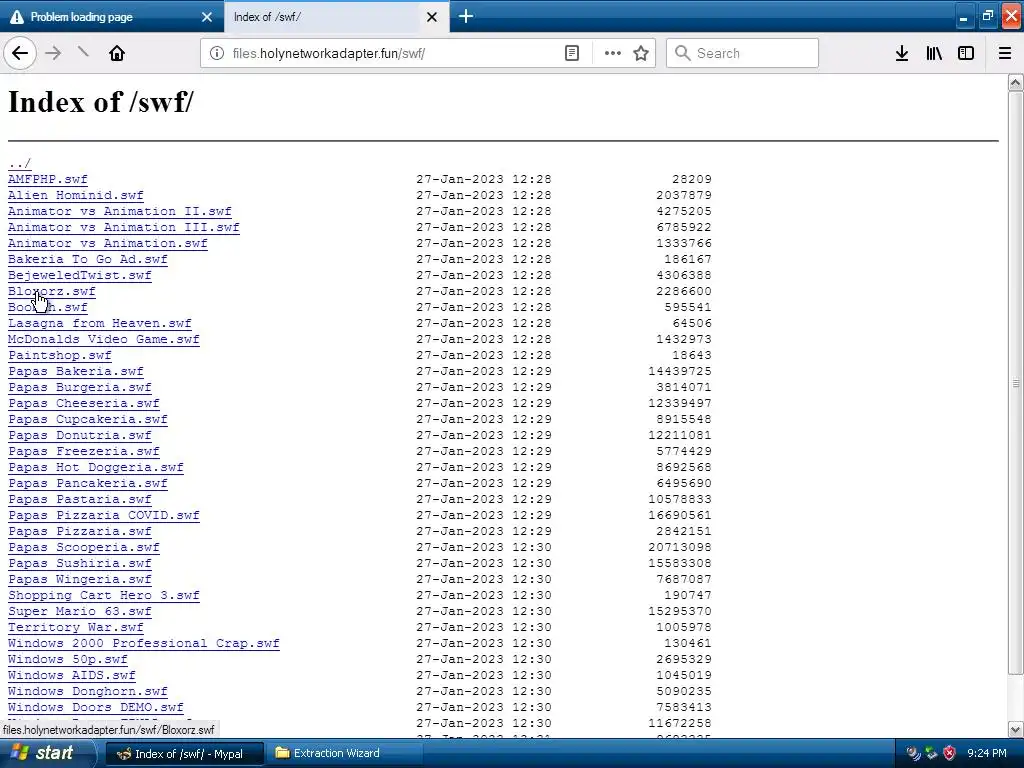Open the browser home page
The height and width of the screenshot is (768, 1024).
(x=117, y=53)
